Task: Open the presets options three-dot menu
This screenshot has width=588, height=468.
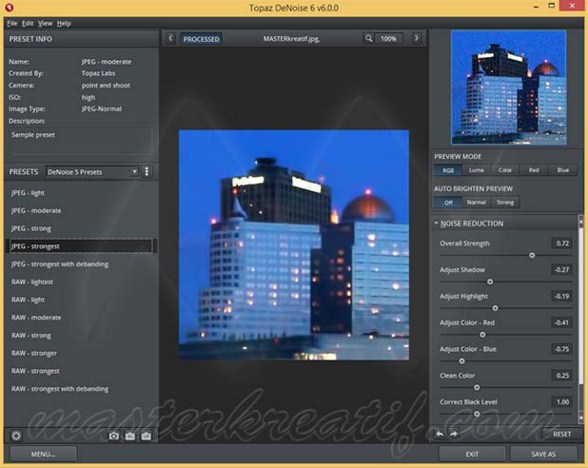Action: [147, 171]
